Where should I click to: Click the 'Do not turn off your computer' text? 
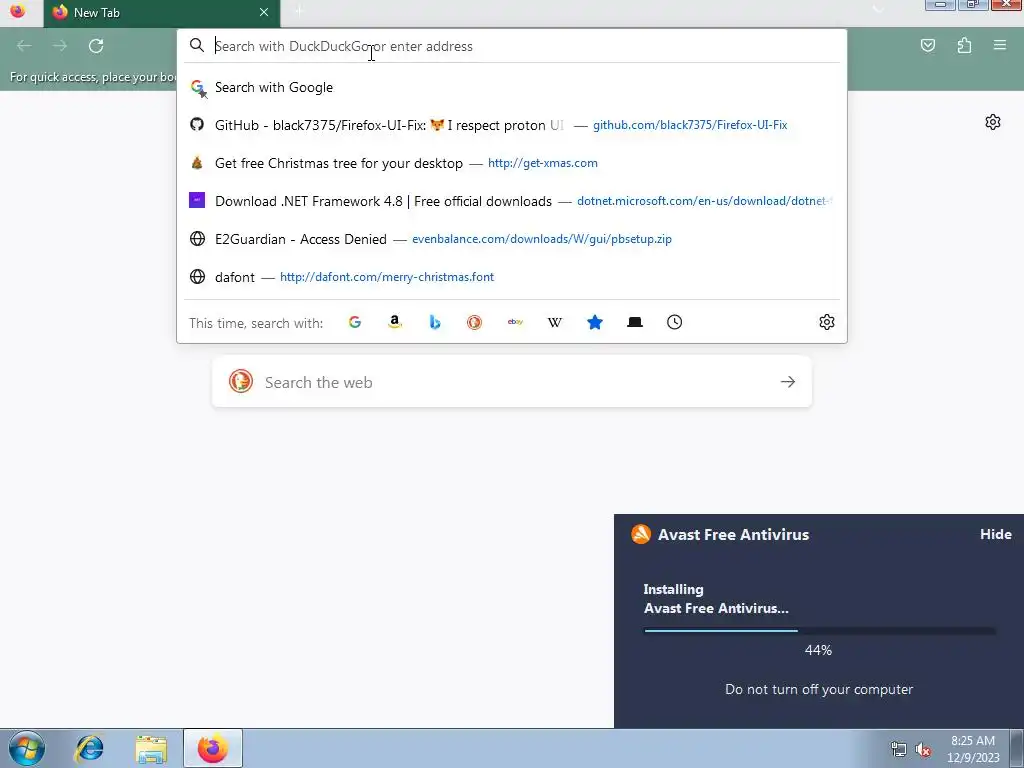point(819,689)
